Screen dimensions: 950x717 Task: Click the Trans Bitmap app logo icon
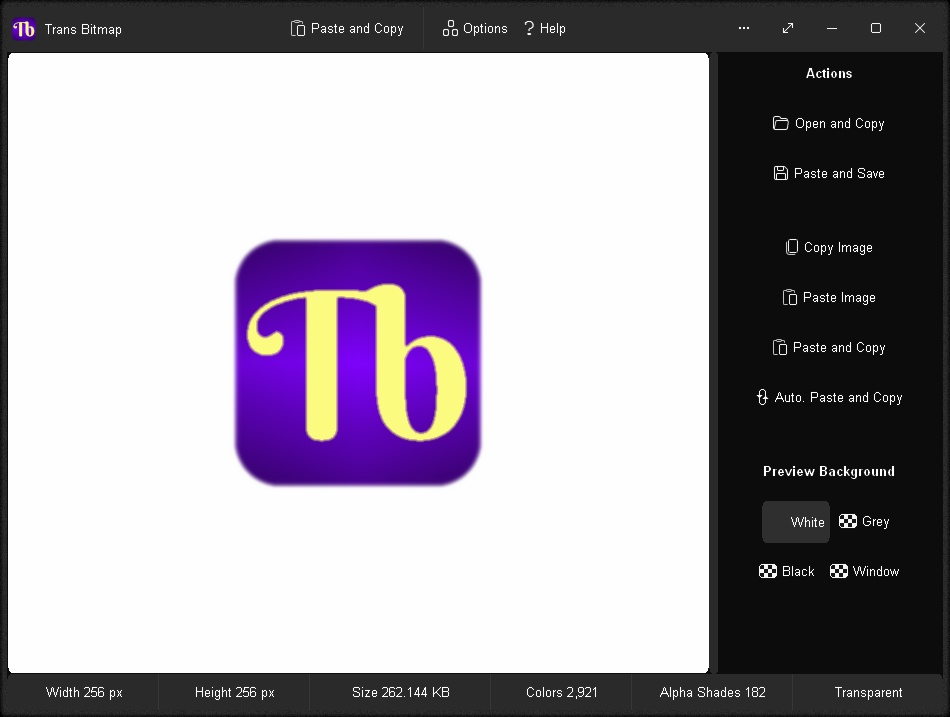tap(24, 28)
